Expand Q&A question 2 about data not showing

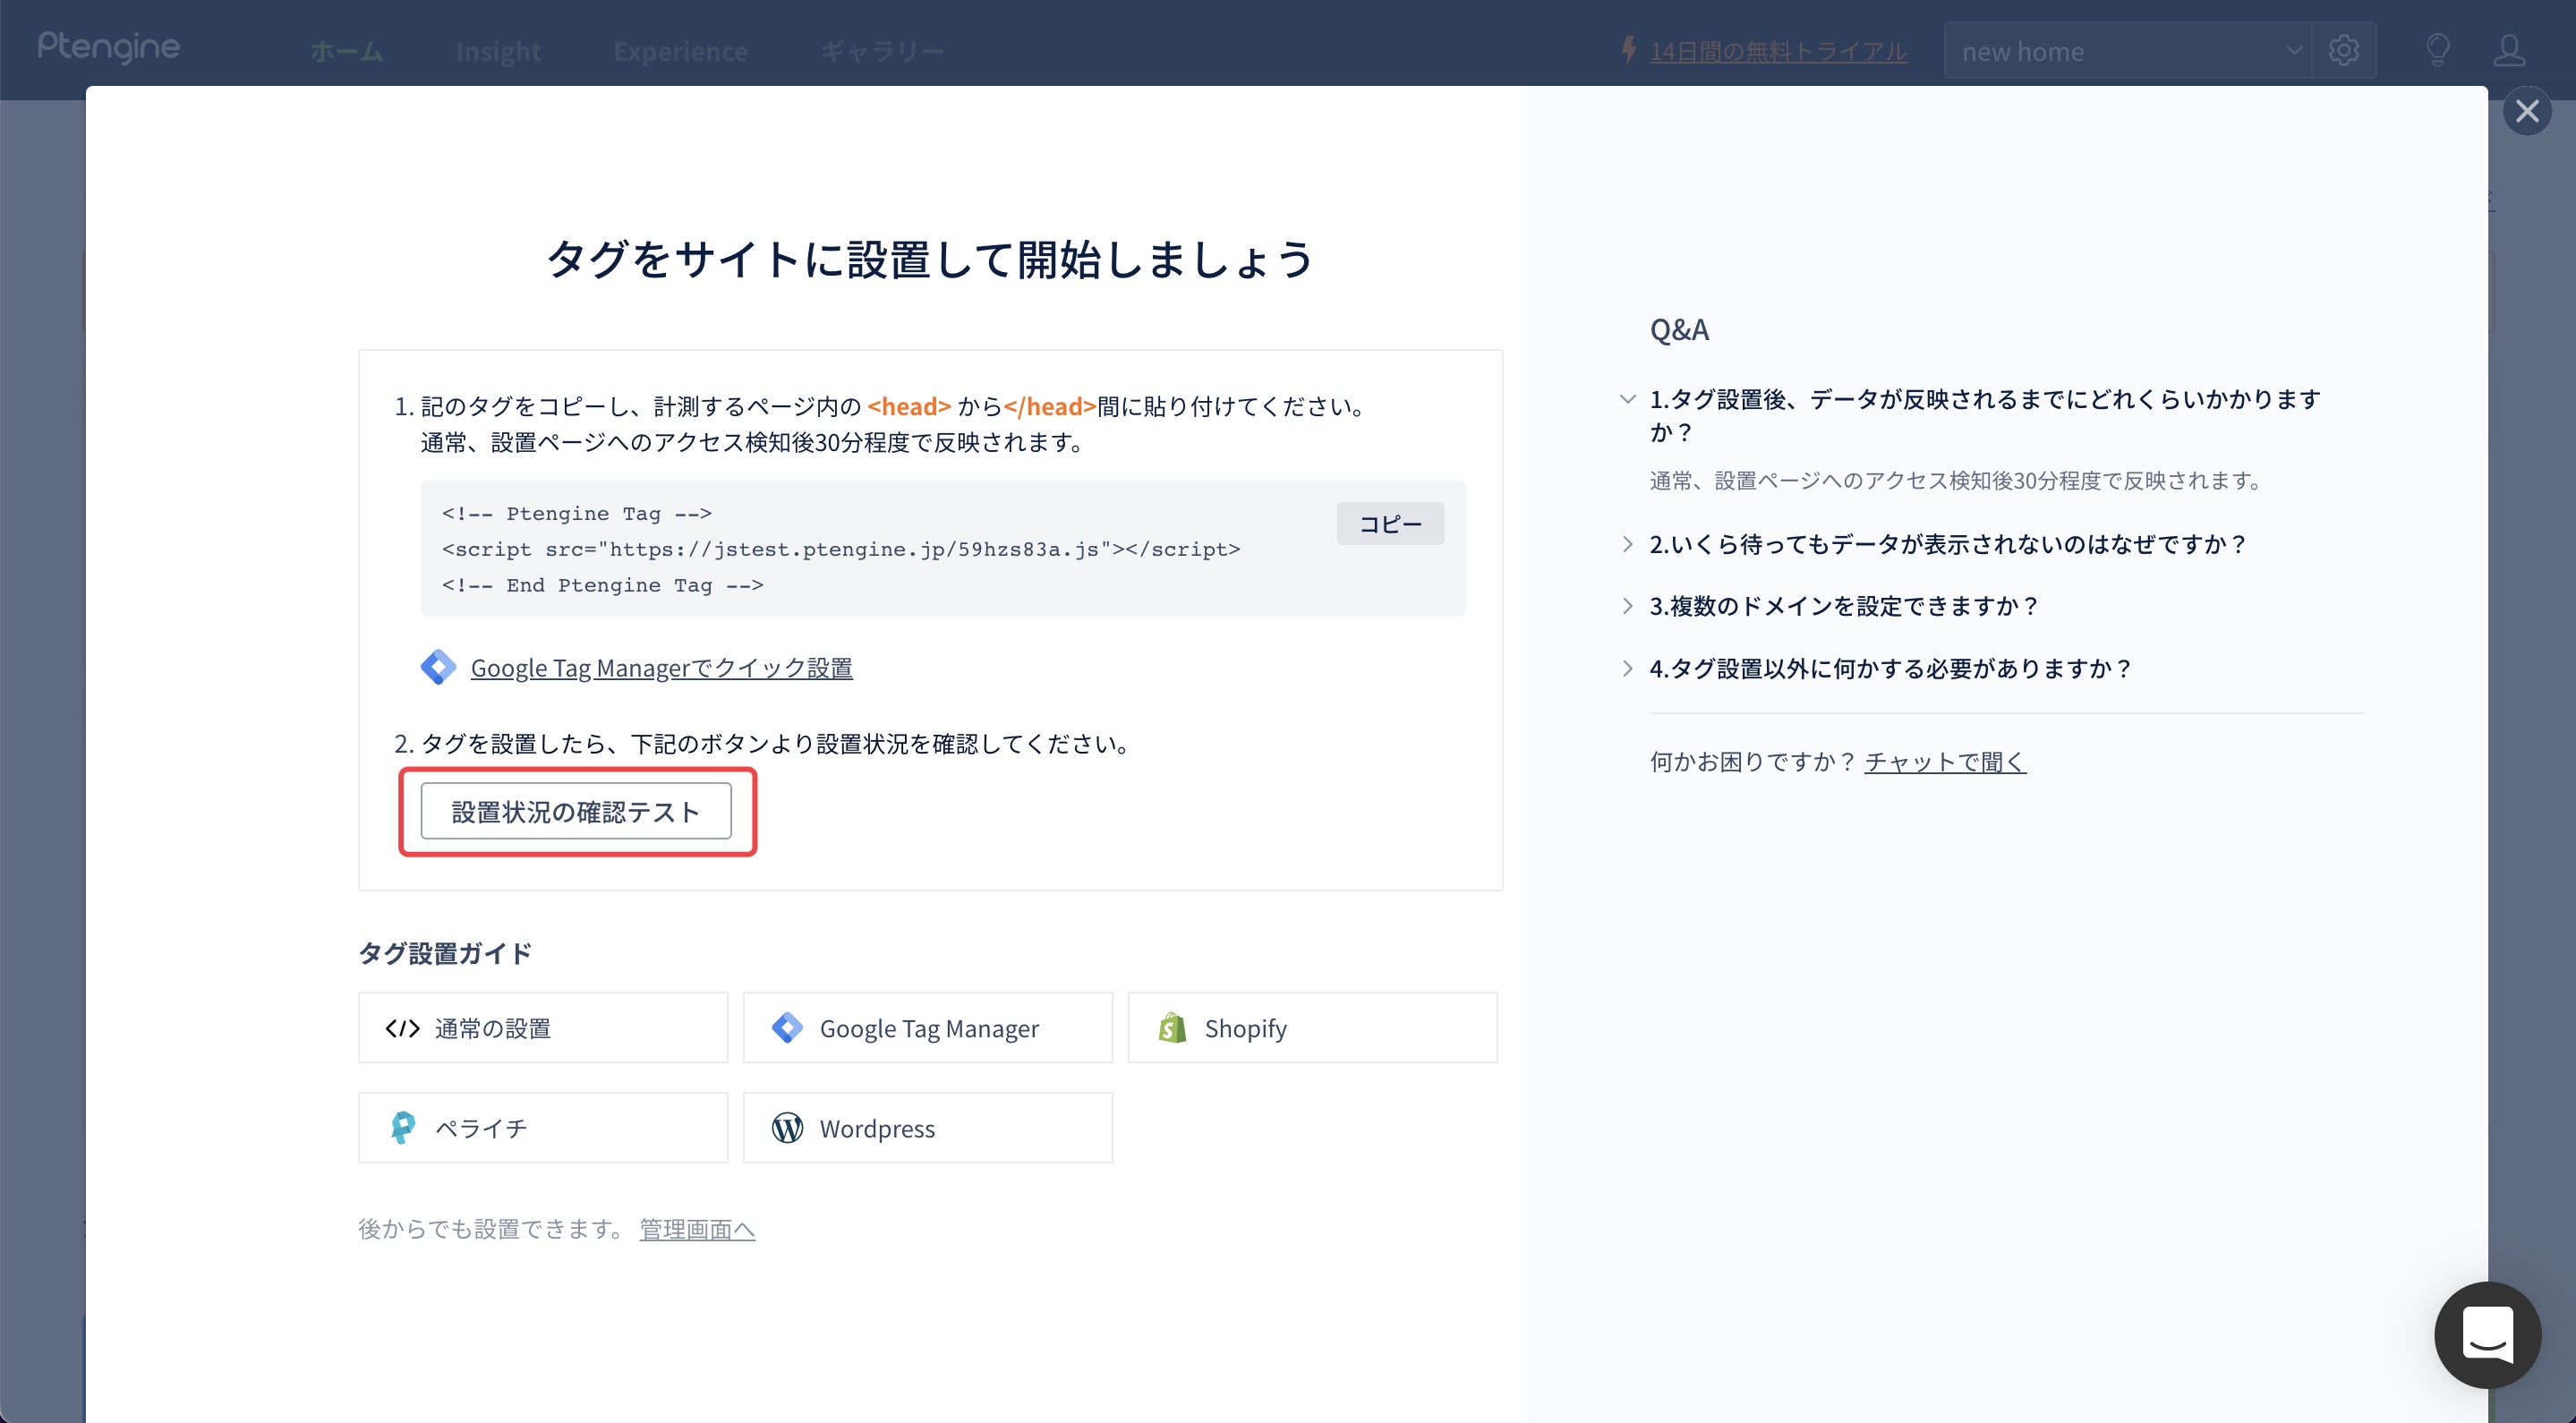tap(1627, 544)
